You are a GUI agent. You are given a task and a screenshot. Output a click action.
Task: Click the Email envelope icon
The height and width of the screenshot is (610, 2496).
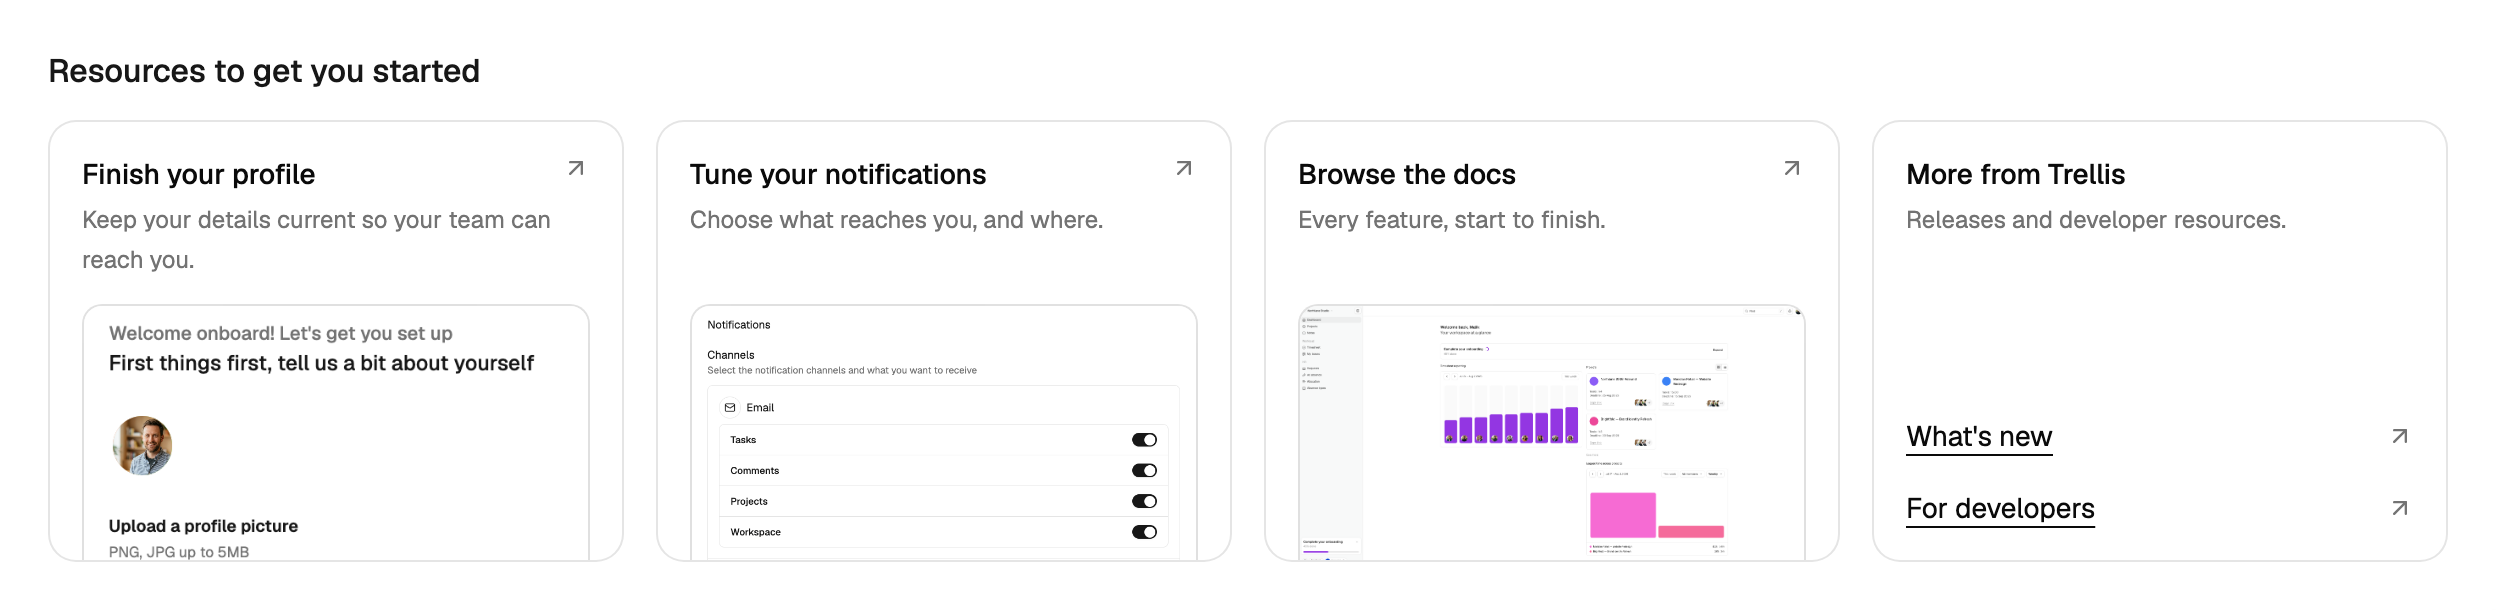(730, 408)
